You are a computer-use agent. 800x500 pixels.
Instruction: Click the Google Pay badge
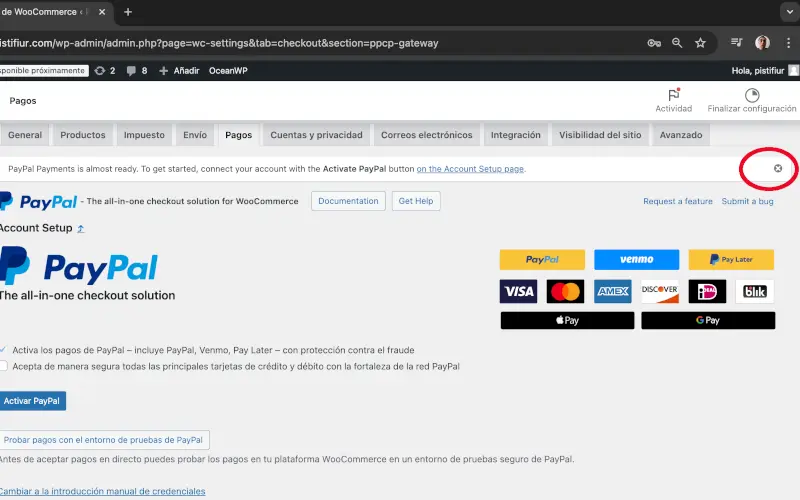pyautogui.click(x=708, y=320)
